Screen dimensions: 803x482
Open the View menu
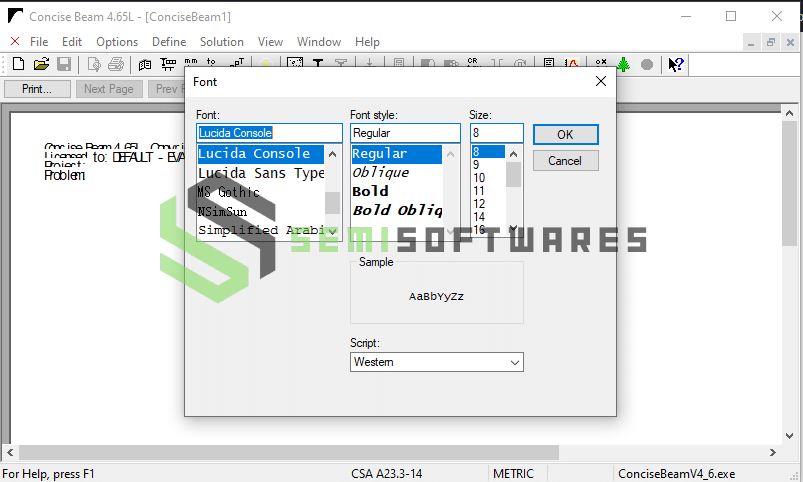pyautogui.click(x=270, y=42)
